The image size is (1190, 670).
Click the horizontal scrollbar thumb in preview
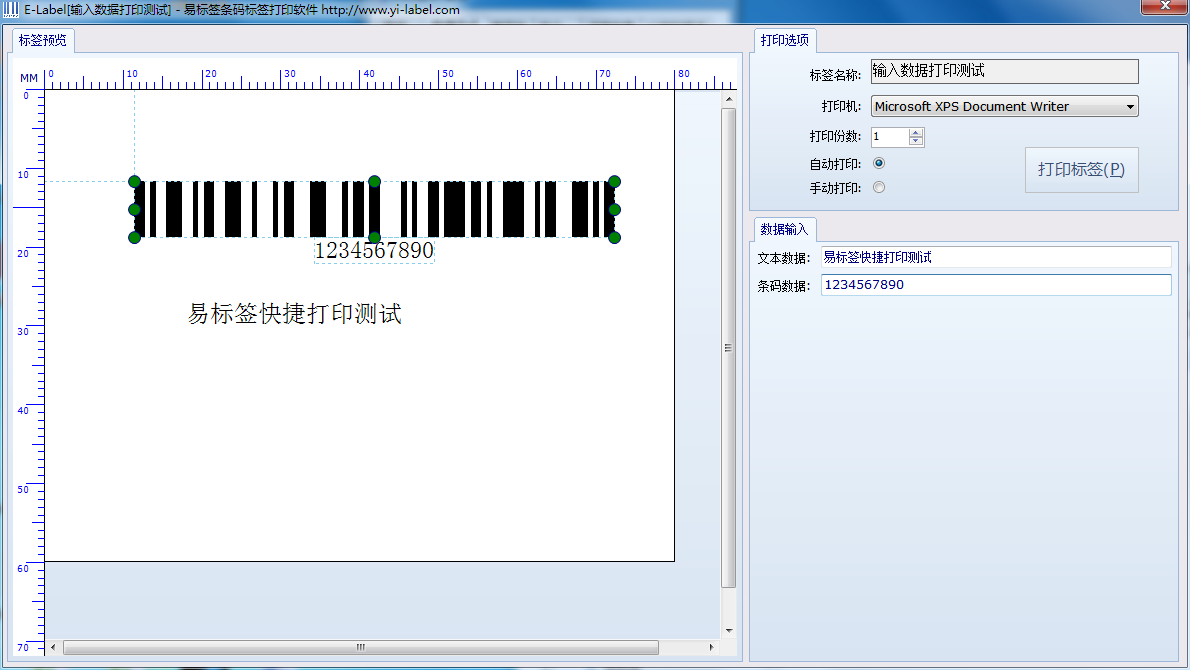(x=360, y=647)
